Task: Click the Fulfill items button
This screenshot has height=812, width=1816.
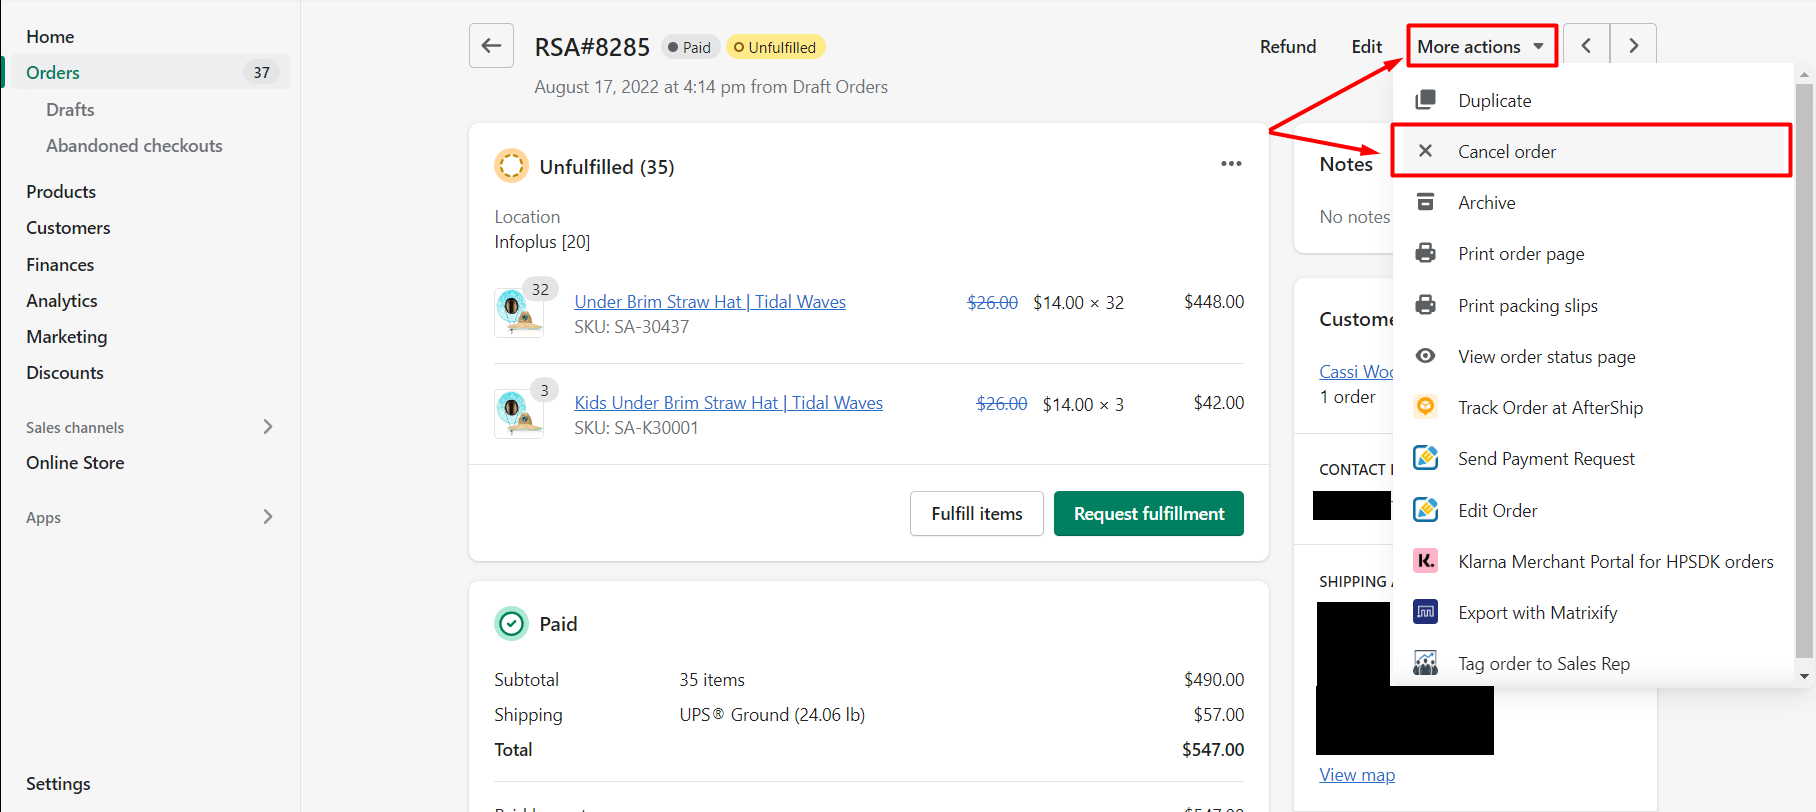Action: click(x=976, y=513)
